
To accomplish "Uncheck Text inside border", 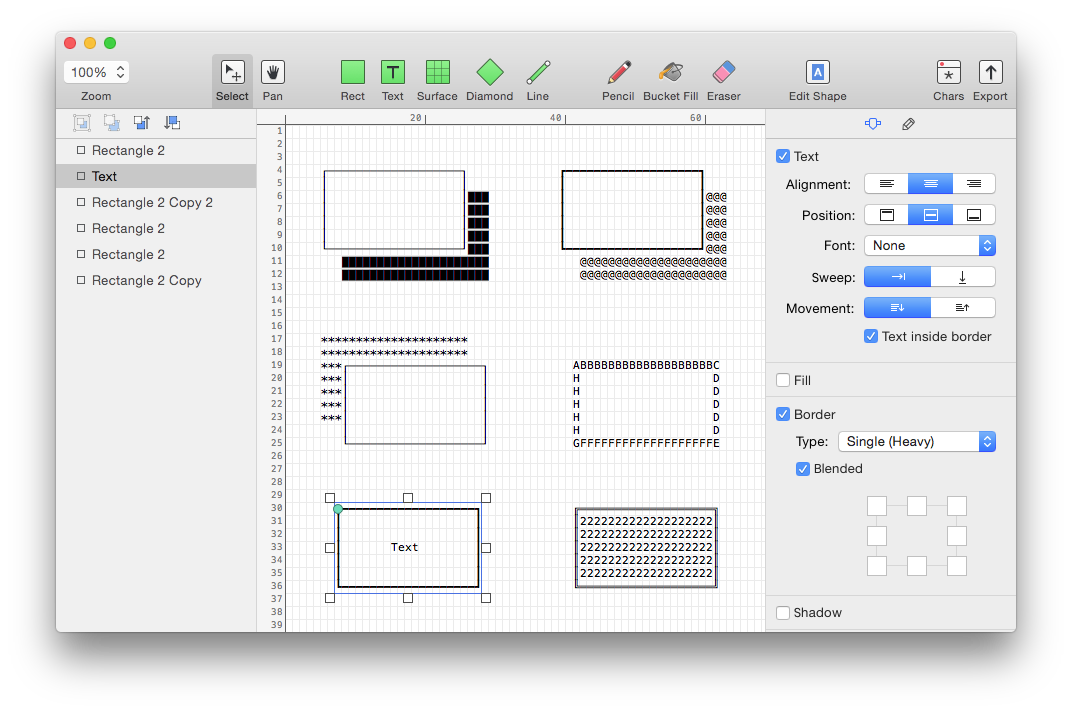I will [871, 336].
